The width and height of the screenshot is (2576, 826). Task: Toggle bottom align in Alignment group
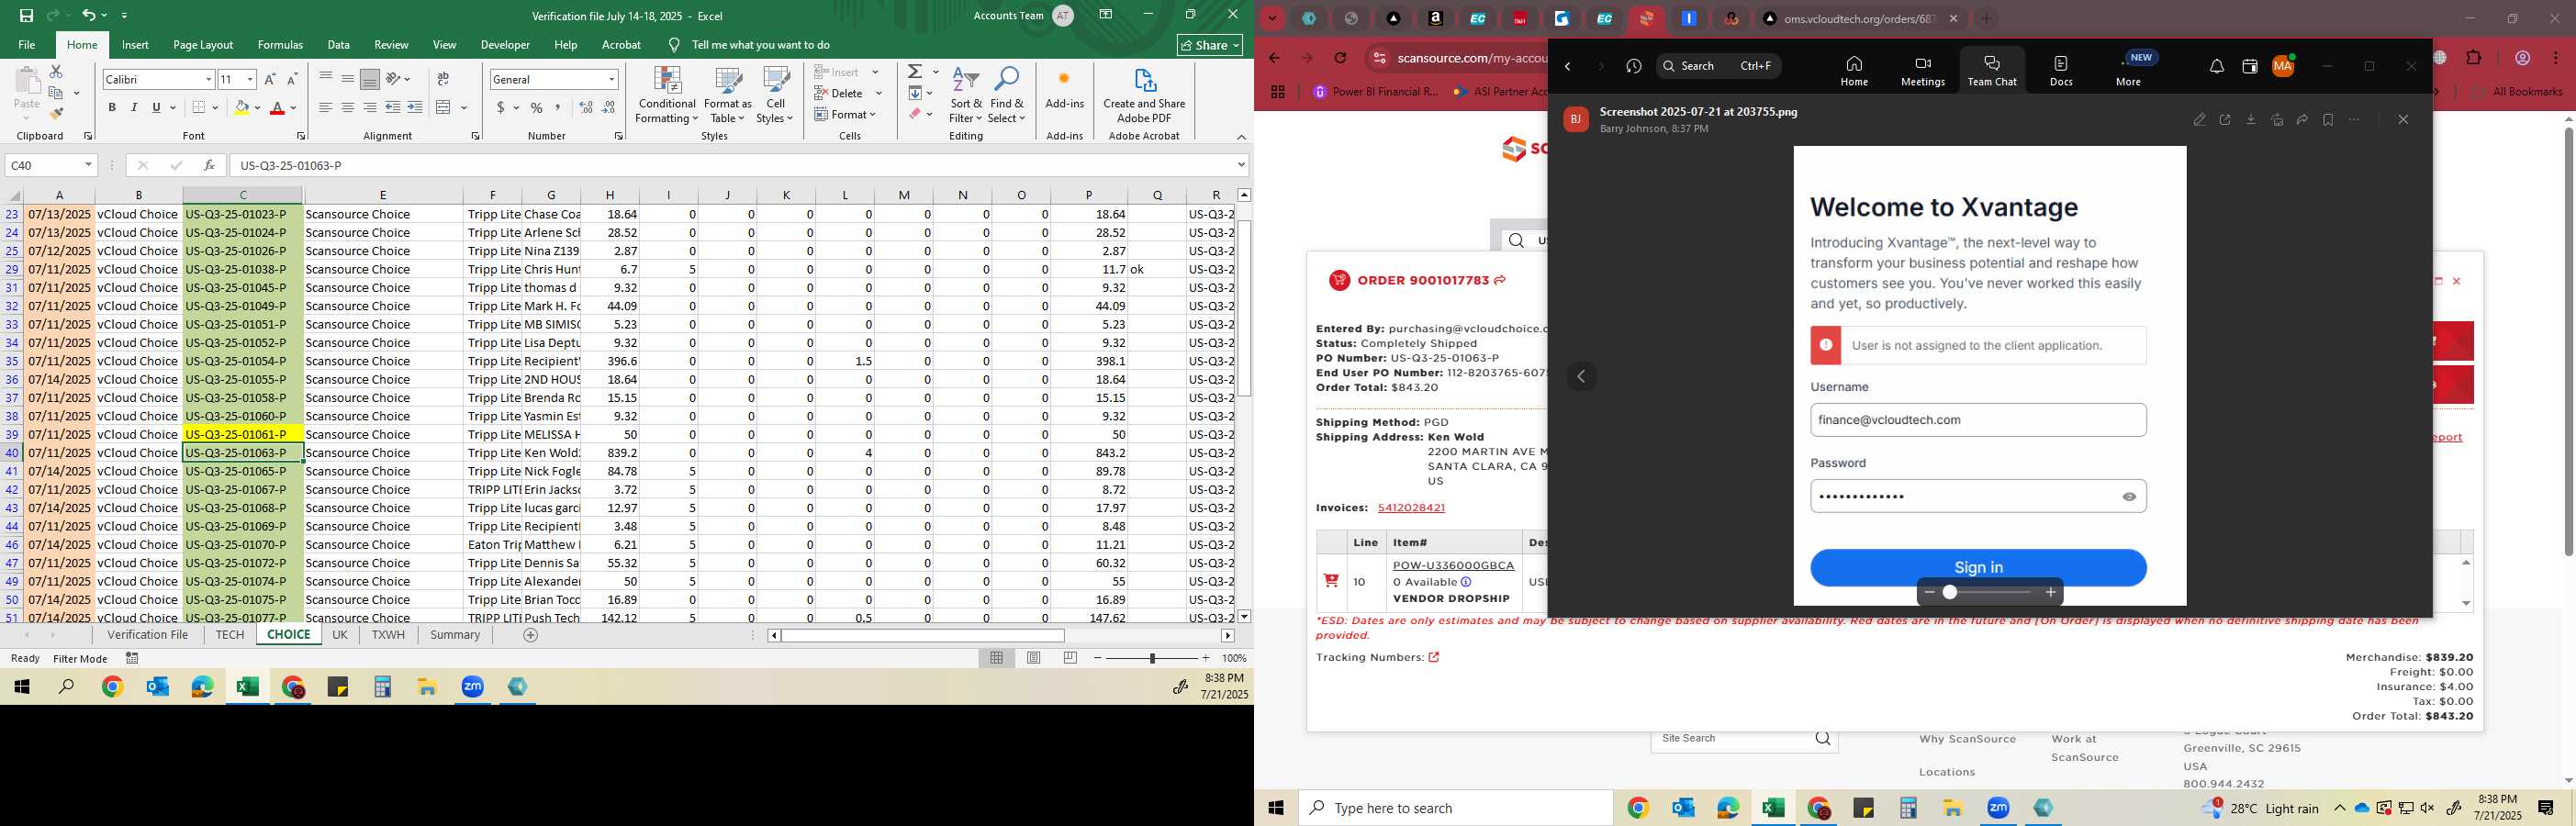point(370,79)
